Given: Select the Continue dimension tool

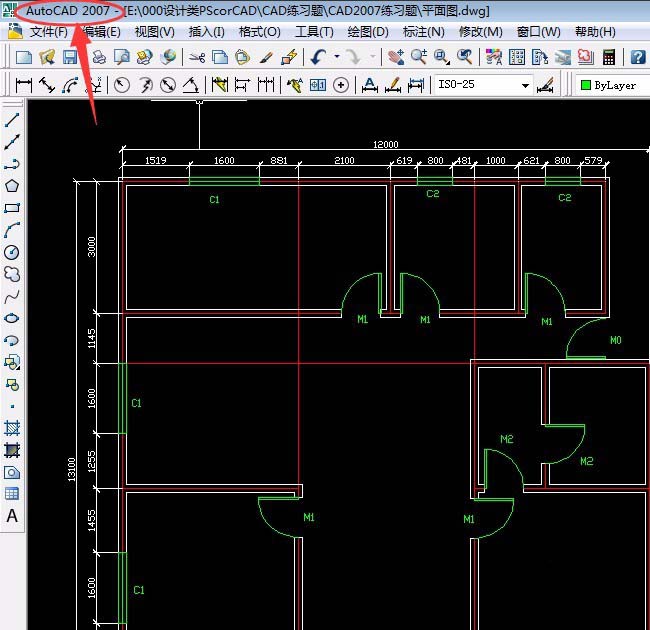Looking at the screenshot, I should tap(266, 85).
